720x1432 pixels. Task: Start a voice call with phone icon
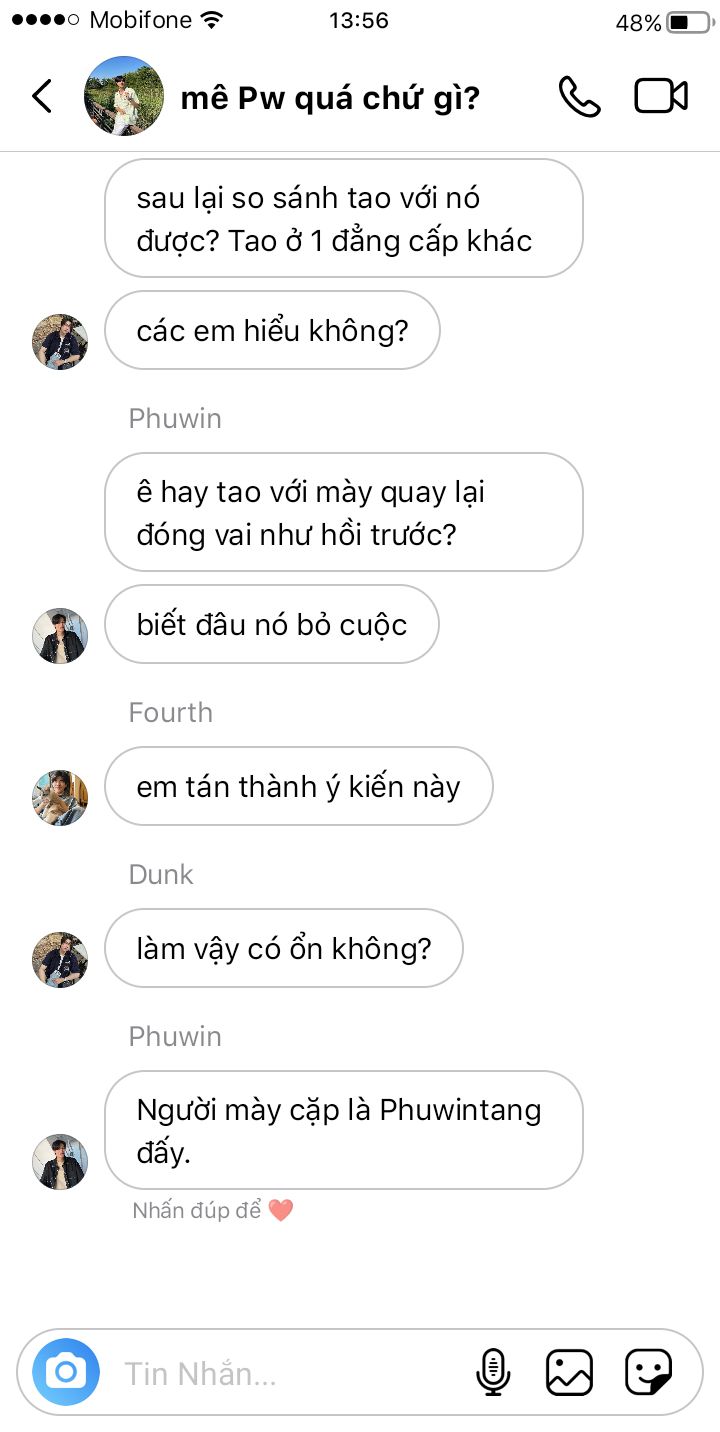point(579,96)
